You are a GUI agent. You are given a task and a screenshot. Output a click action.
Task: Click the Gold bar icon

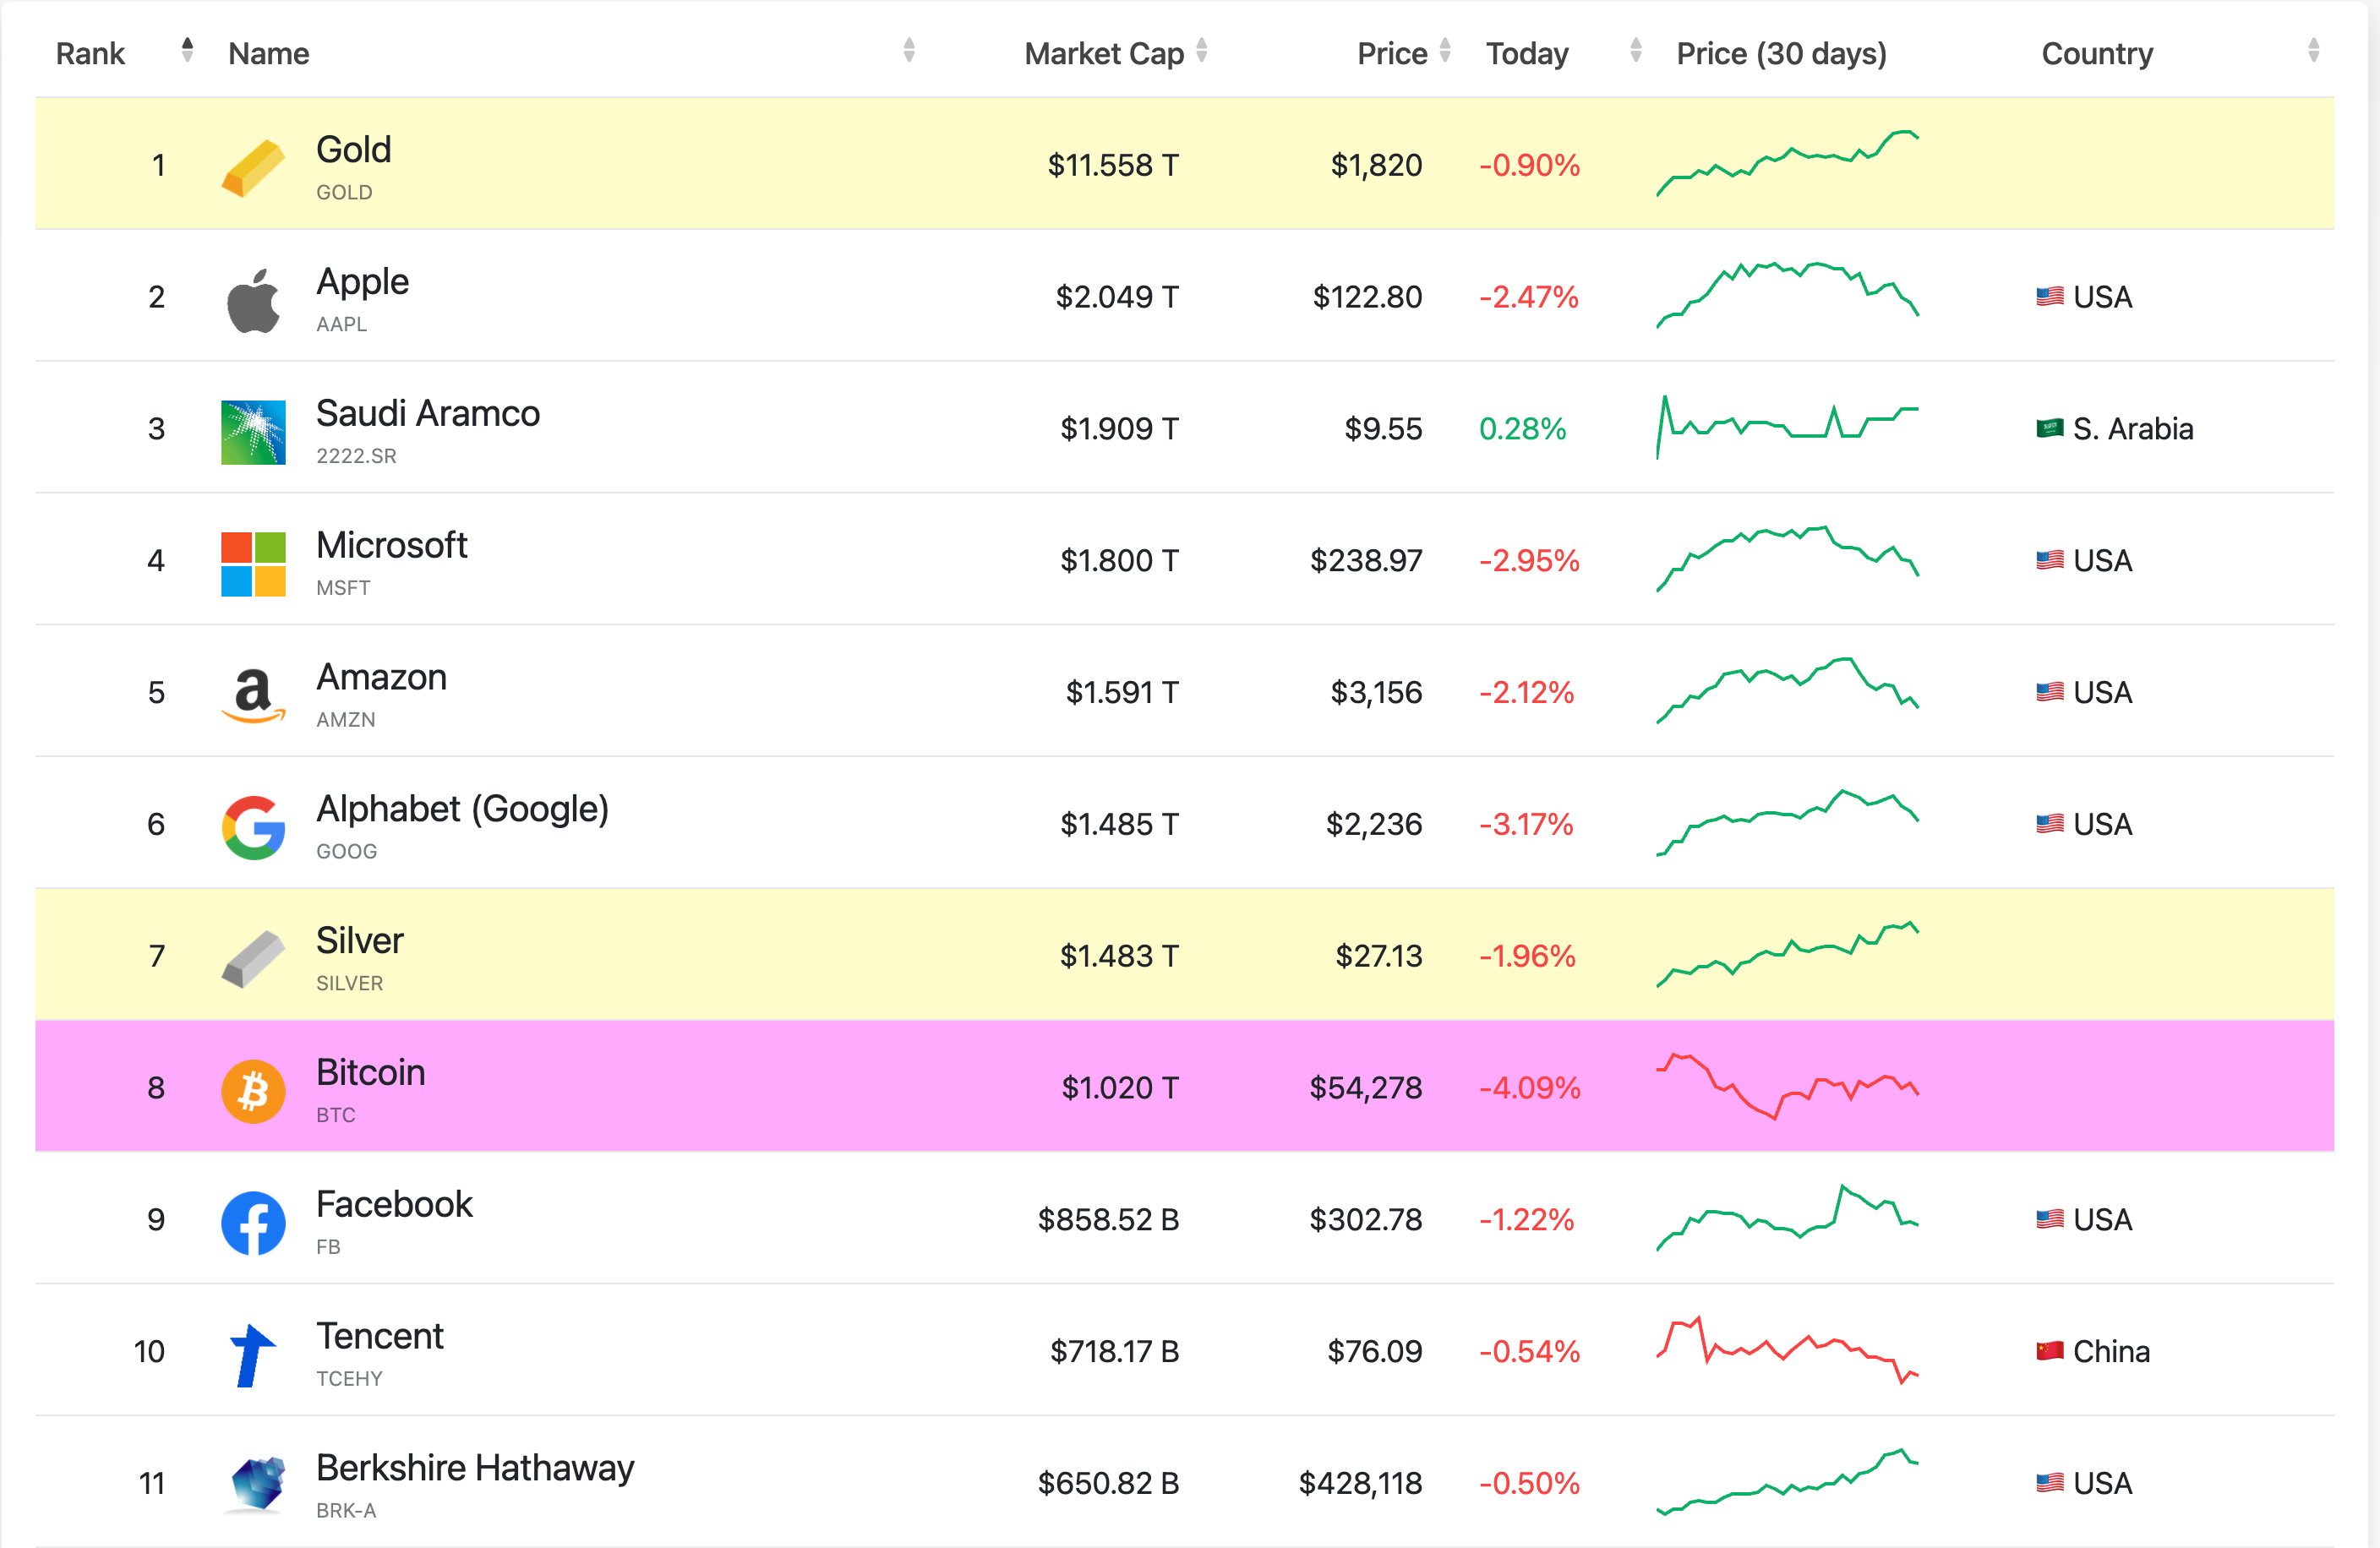[253, 167]
